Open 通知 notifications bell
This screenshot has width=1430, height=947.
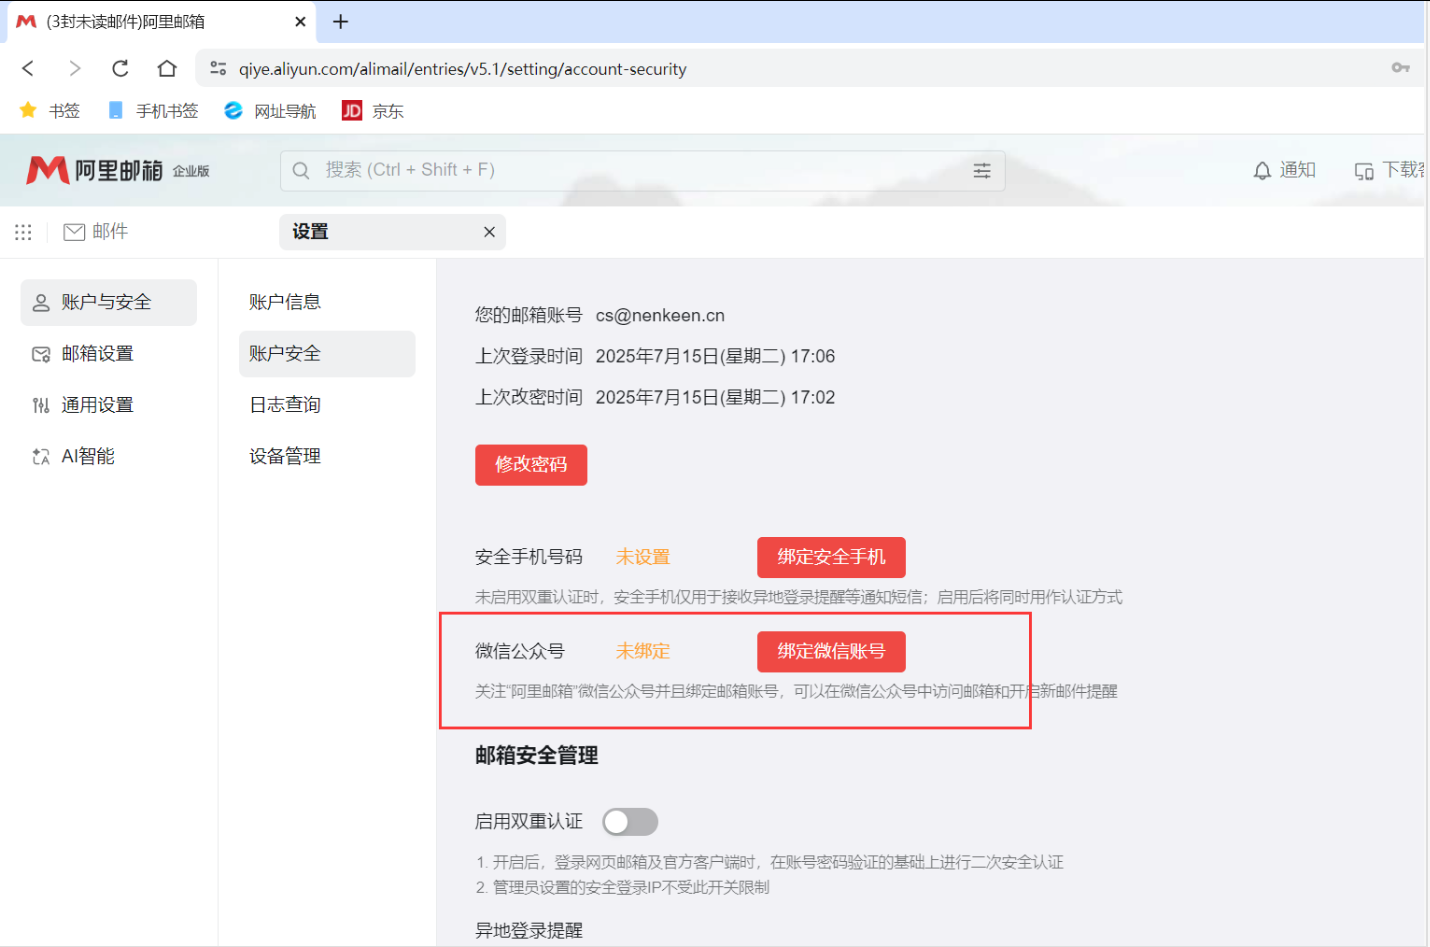pos(1284,170)
